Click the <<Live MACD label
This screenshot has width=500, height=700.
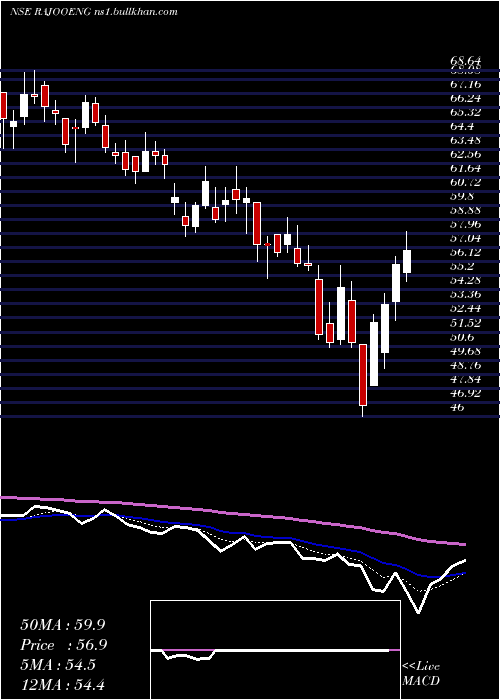[421, 674]
